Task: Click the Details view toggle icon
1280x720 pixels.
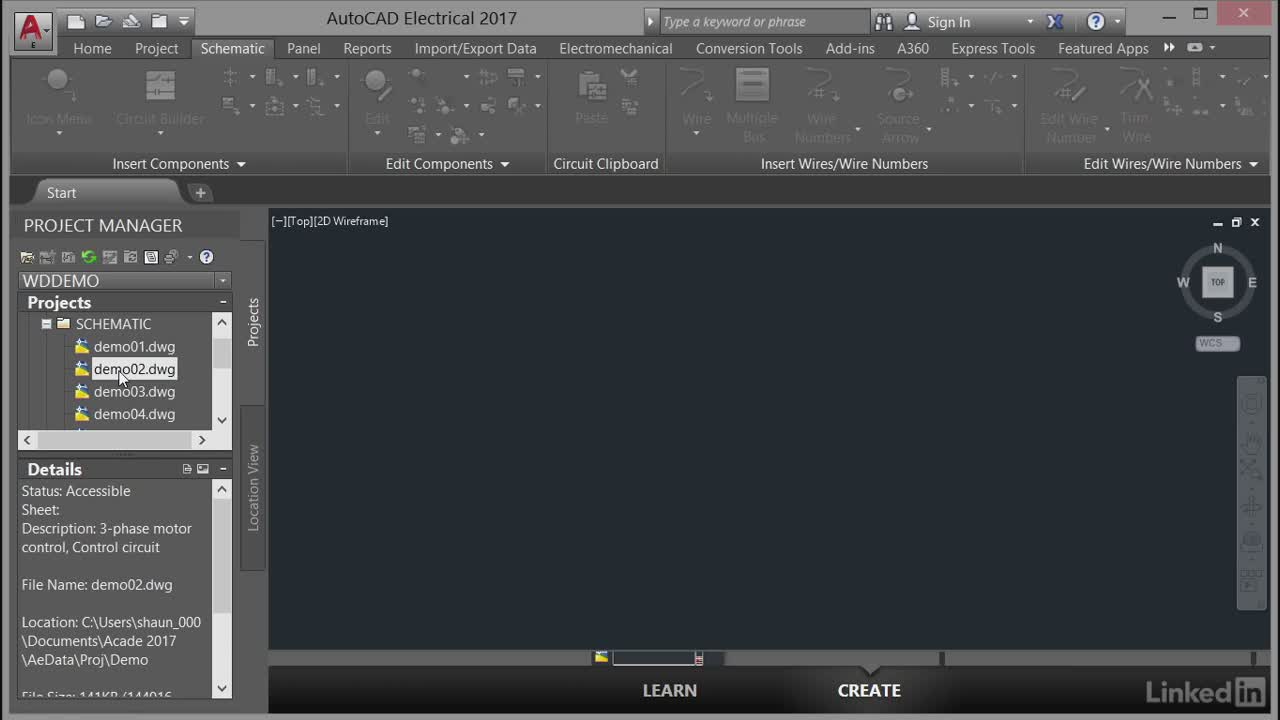Action: (187, 469)
